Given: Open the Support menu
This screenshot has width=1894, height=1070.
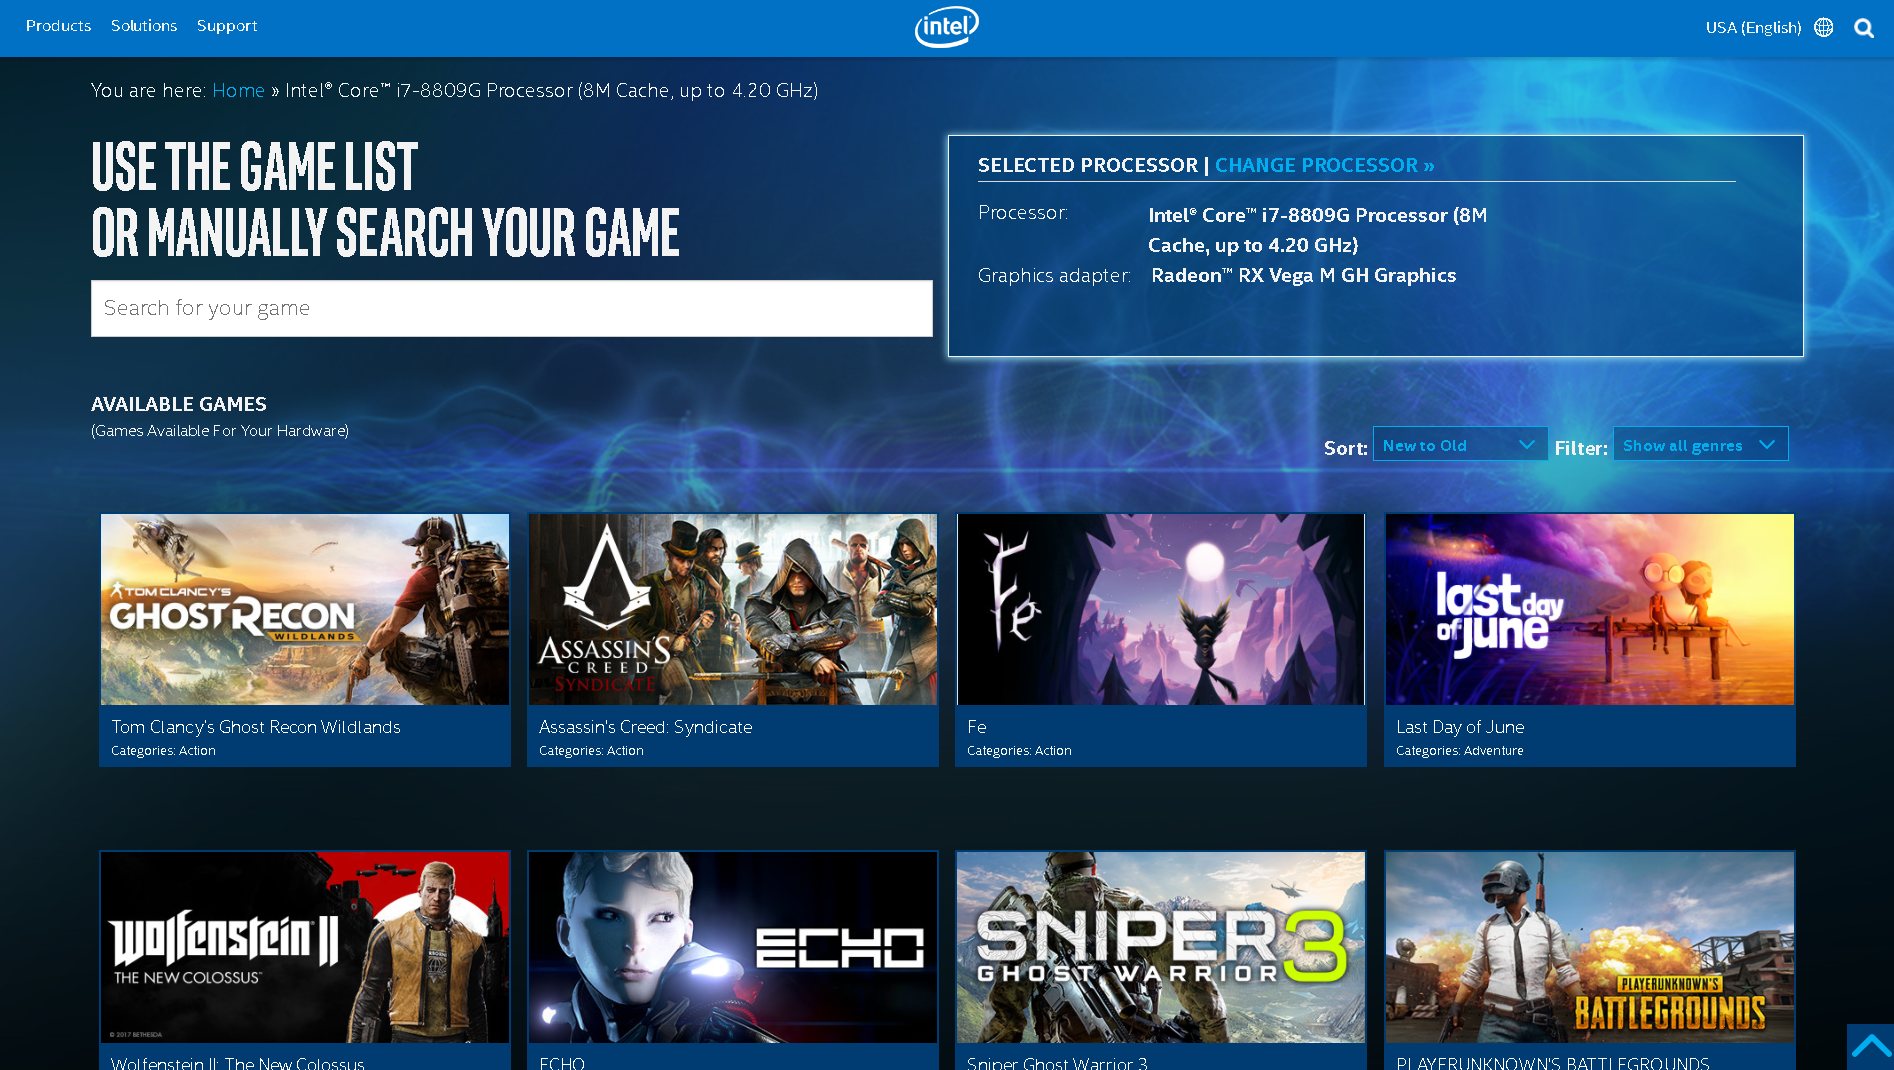Looking at the screenshot, I should (227, 26).
